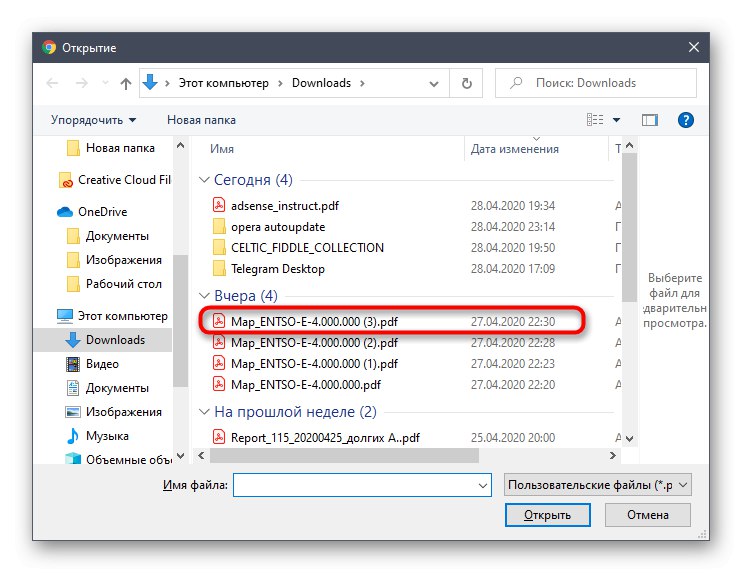
Task: Close the Открытие dialog
Action: (694, 47)
